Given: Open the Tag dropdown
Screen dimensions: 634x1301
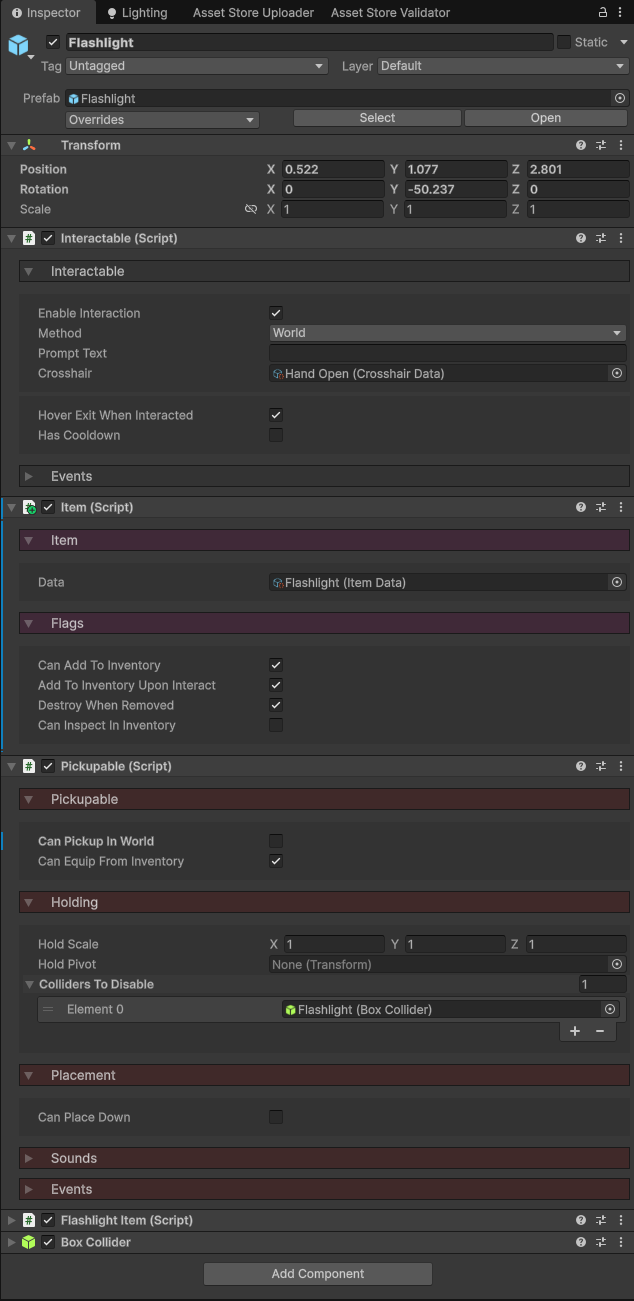Looking at the screenshot, I should [x=196, y=66].
